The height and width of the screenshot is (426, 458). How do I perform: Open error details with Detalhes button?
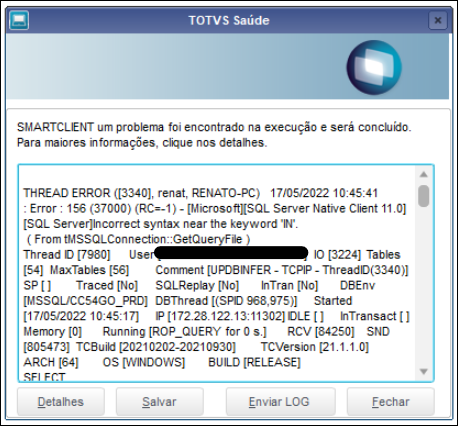coord(61,402)
